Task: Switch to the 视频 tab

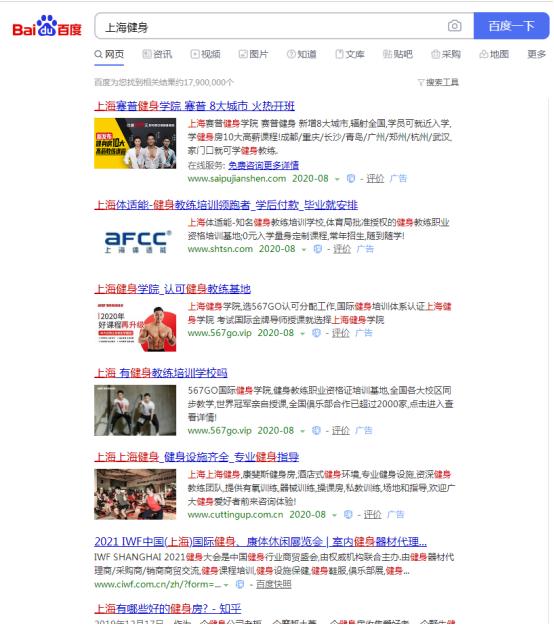Action: coord(205,54)
